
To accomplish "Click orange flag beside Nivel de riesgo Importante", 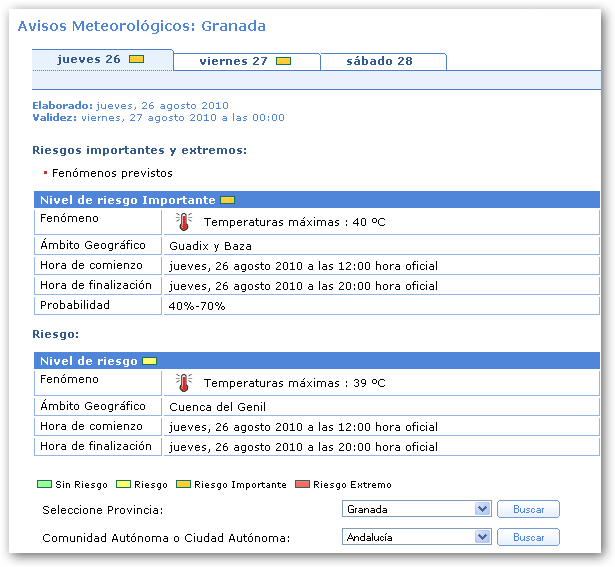I will click(227, 200).
